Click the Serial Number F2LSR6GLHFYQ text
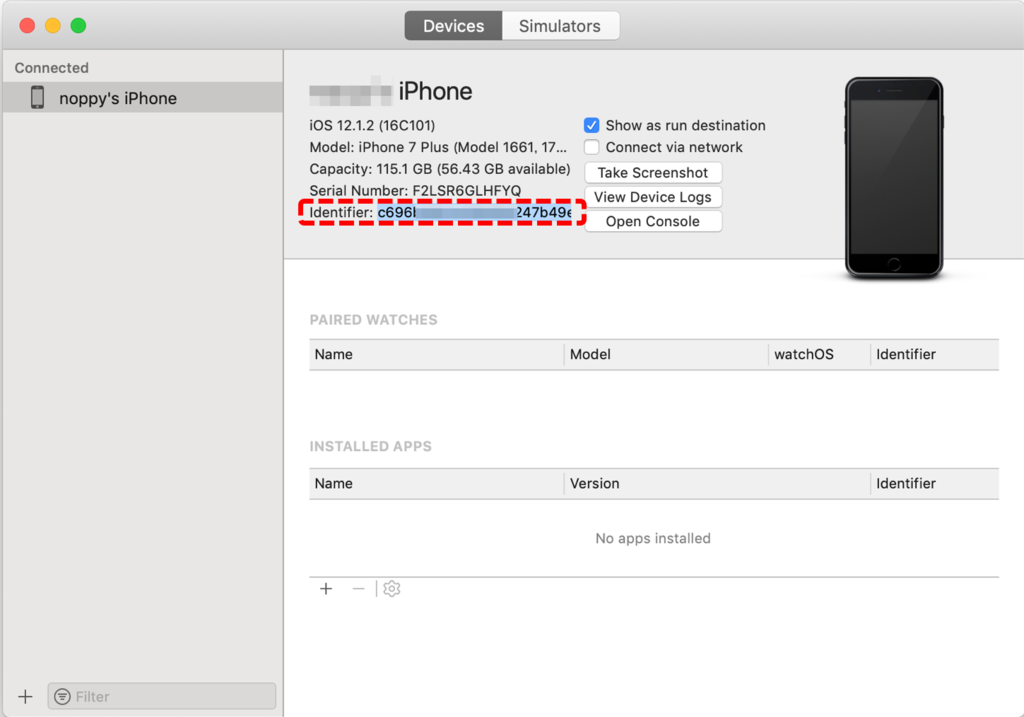The image size is (1024, 717). pos(415,191)
